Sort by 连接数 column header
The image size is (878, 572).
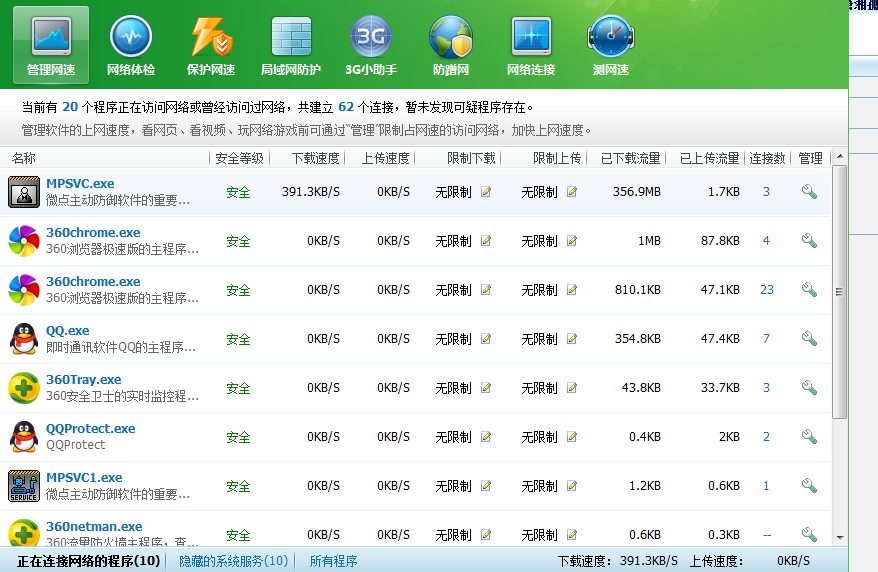(767, 158)
